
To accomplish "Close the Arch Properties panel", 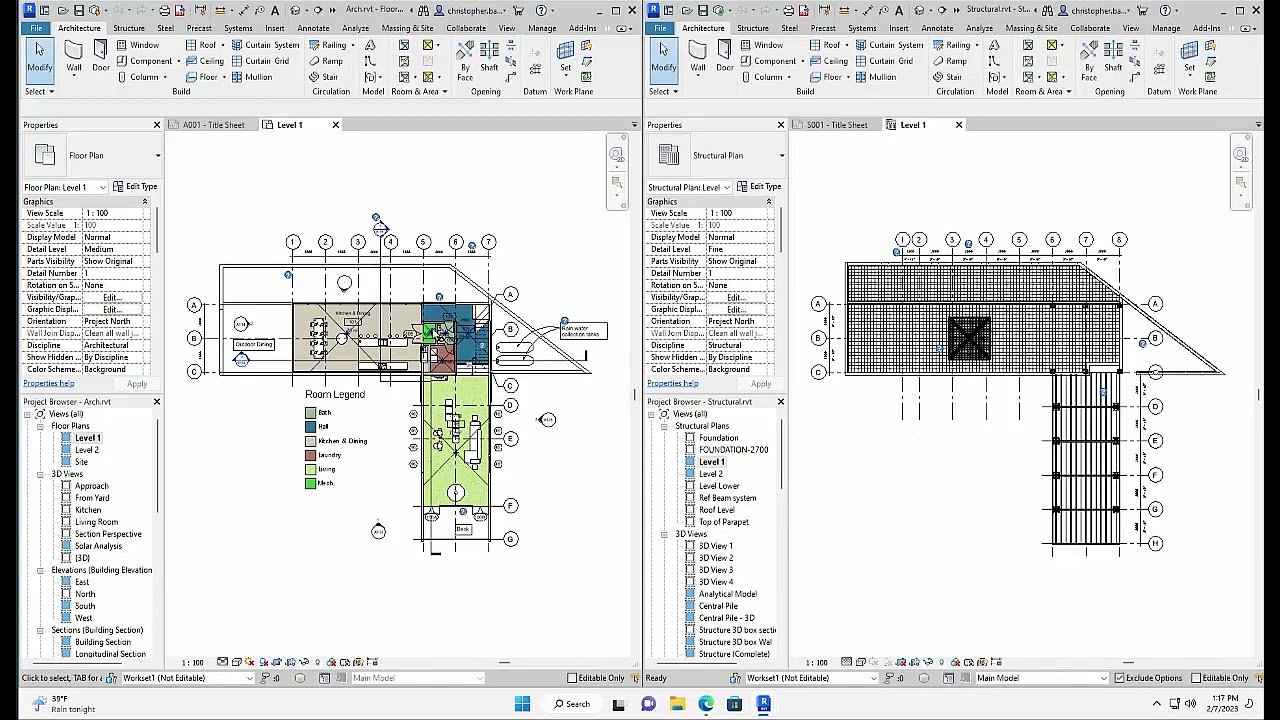I will (156, 125).
